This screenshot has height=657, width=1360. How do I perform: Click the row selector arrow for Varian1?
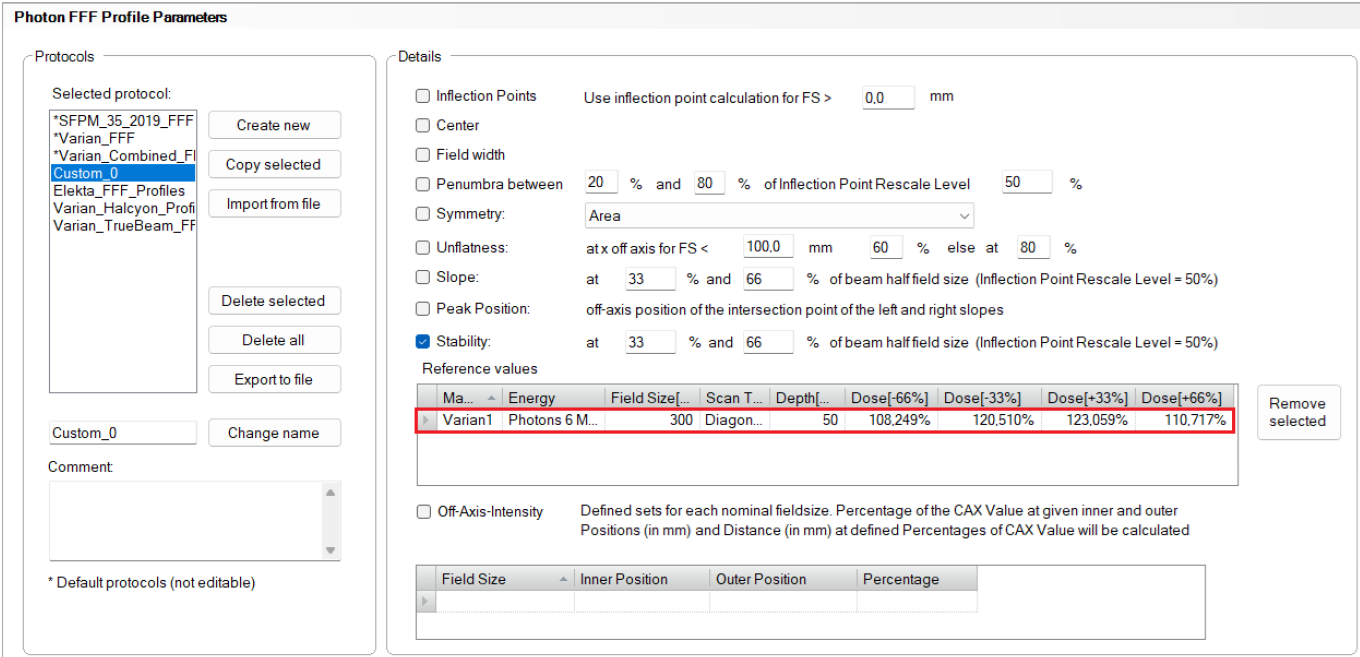pos(427,421)
